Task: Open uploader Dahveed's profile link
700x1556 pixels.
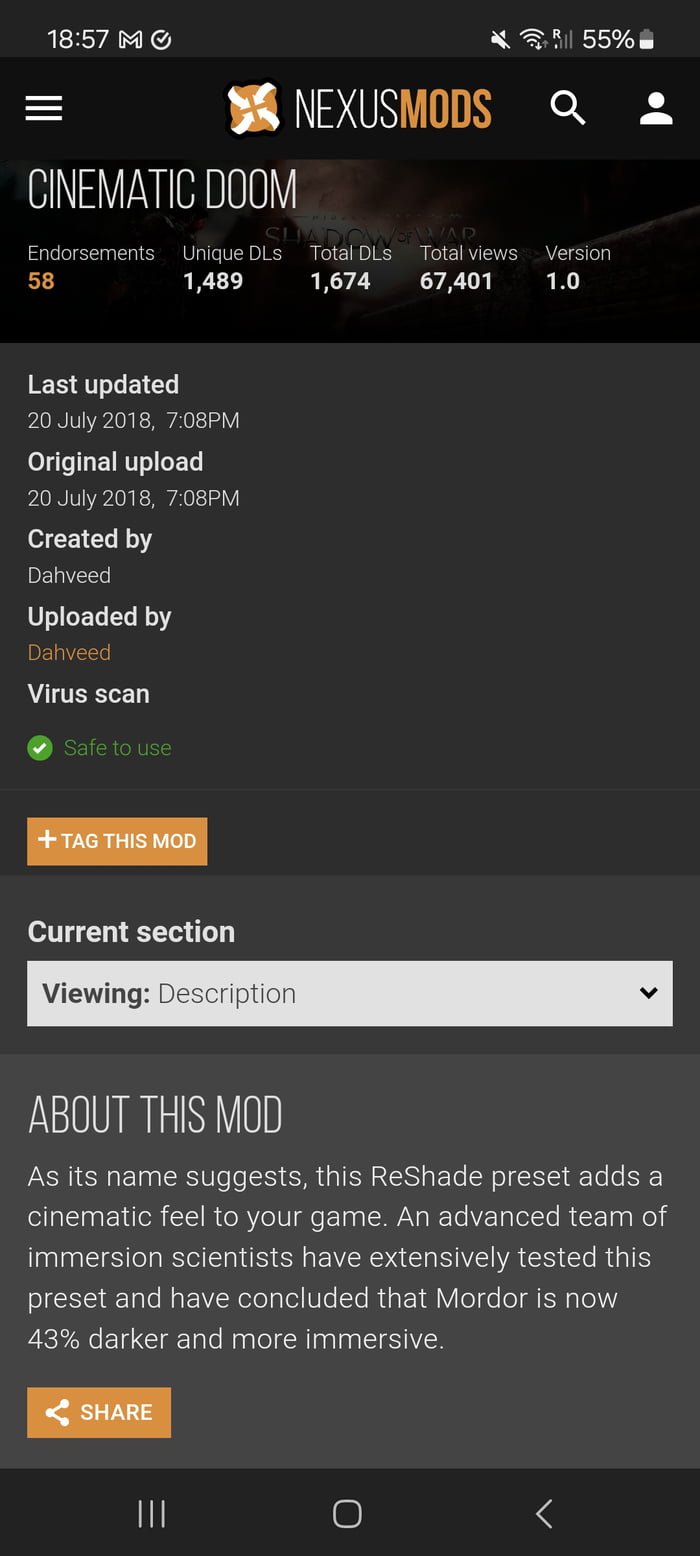Action: (69, 652)
